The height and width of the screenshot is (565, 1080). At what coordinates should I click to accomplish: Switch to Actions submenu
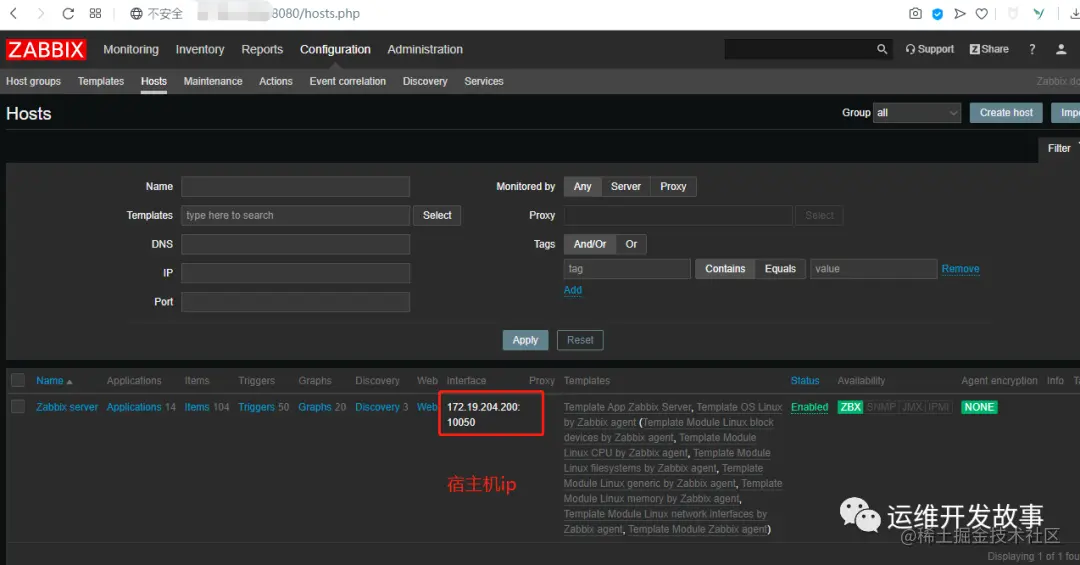pyautogui.click(x=276, y=81)
